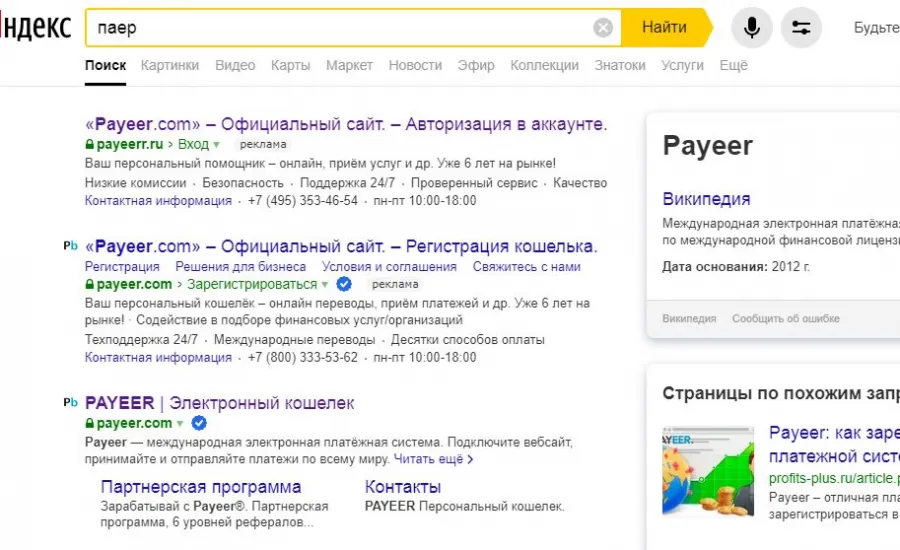Open the Коллекции tab

coord(544,65)
